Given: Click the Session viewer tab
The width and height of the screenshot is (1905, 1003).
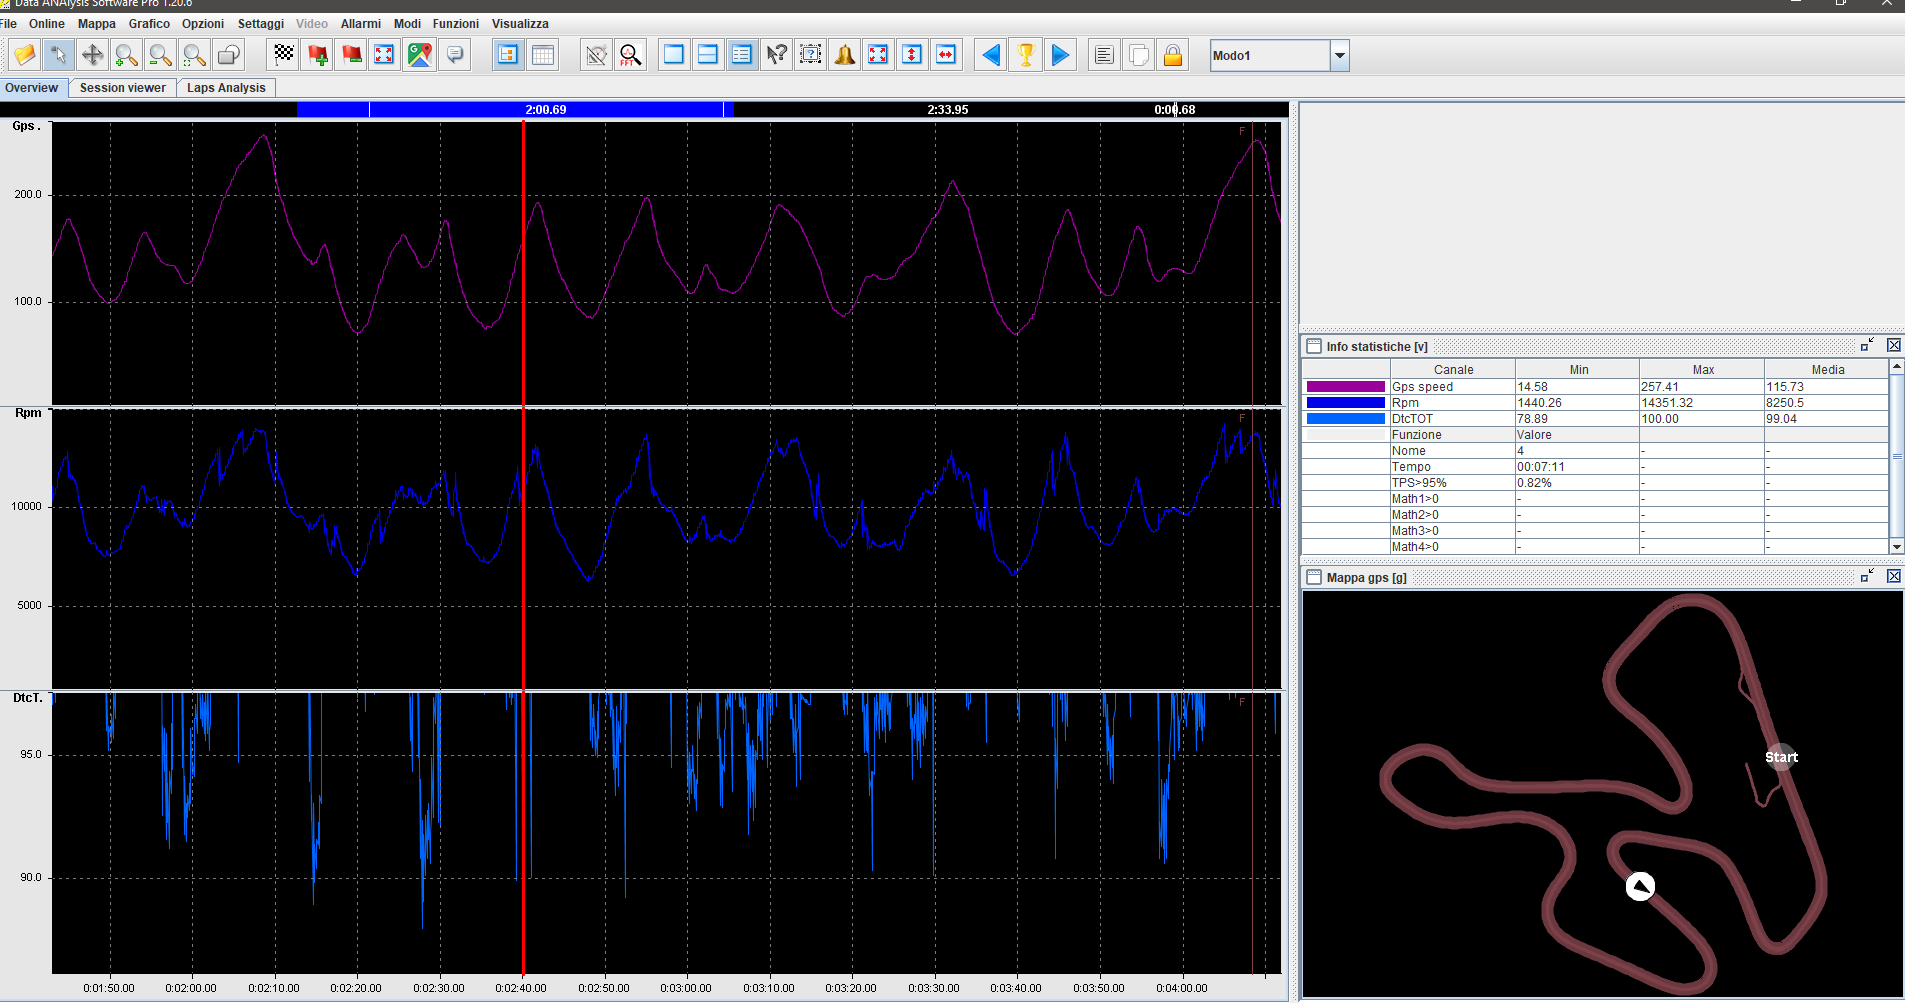Looking at the screenshot, I should 122,88.
